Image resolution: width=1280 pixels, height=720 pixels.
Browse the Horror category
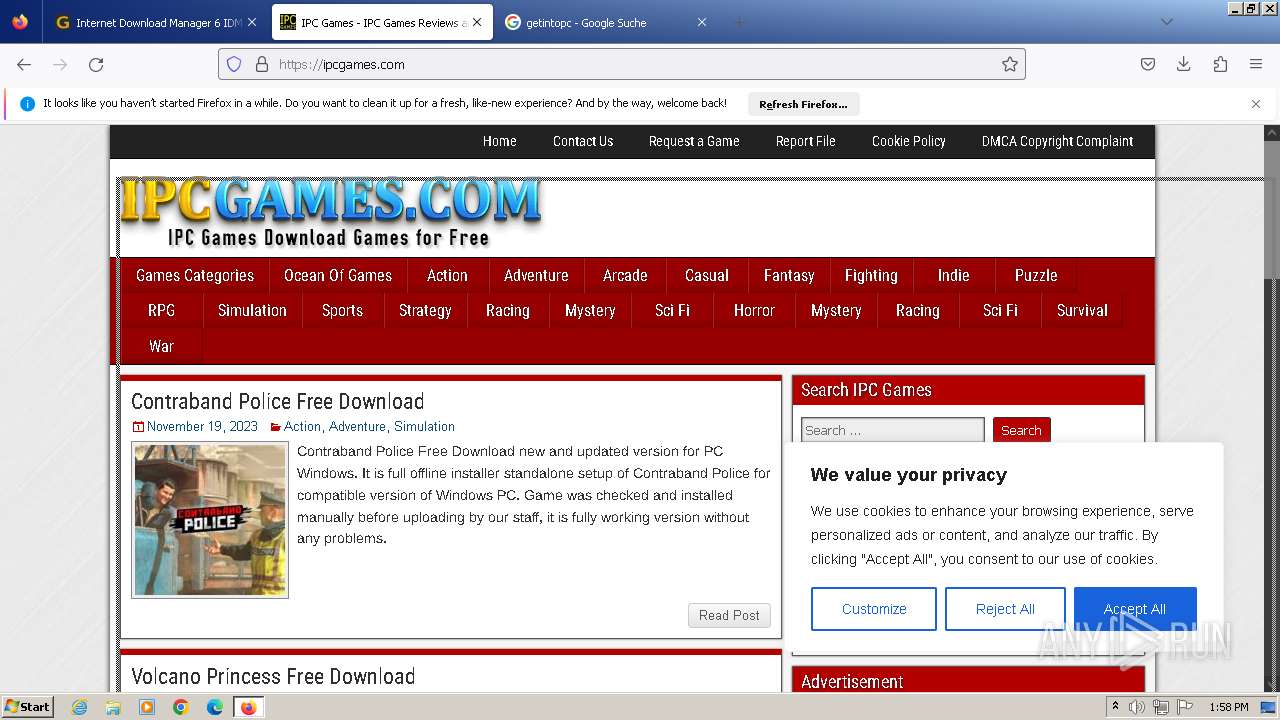tap(754, 310)
